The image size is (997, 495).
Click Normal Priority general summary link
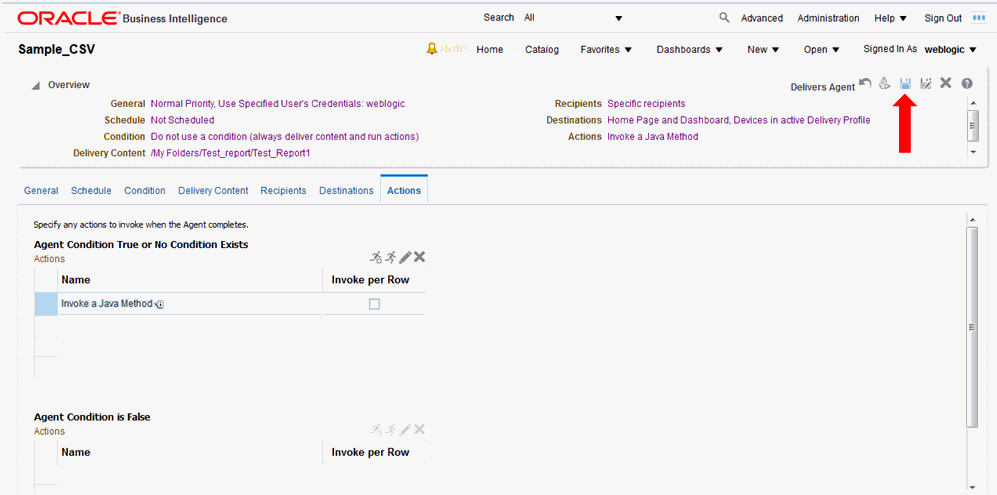(x=277, y=104)
